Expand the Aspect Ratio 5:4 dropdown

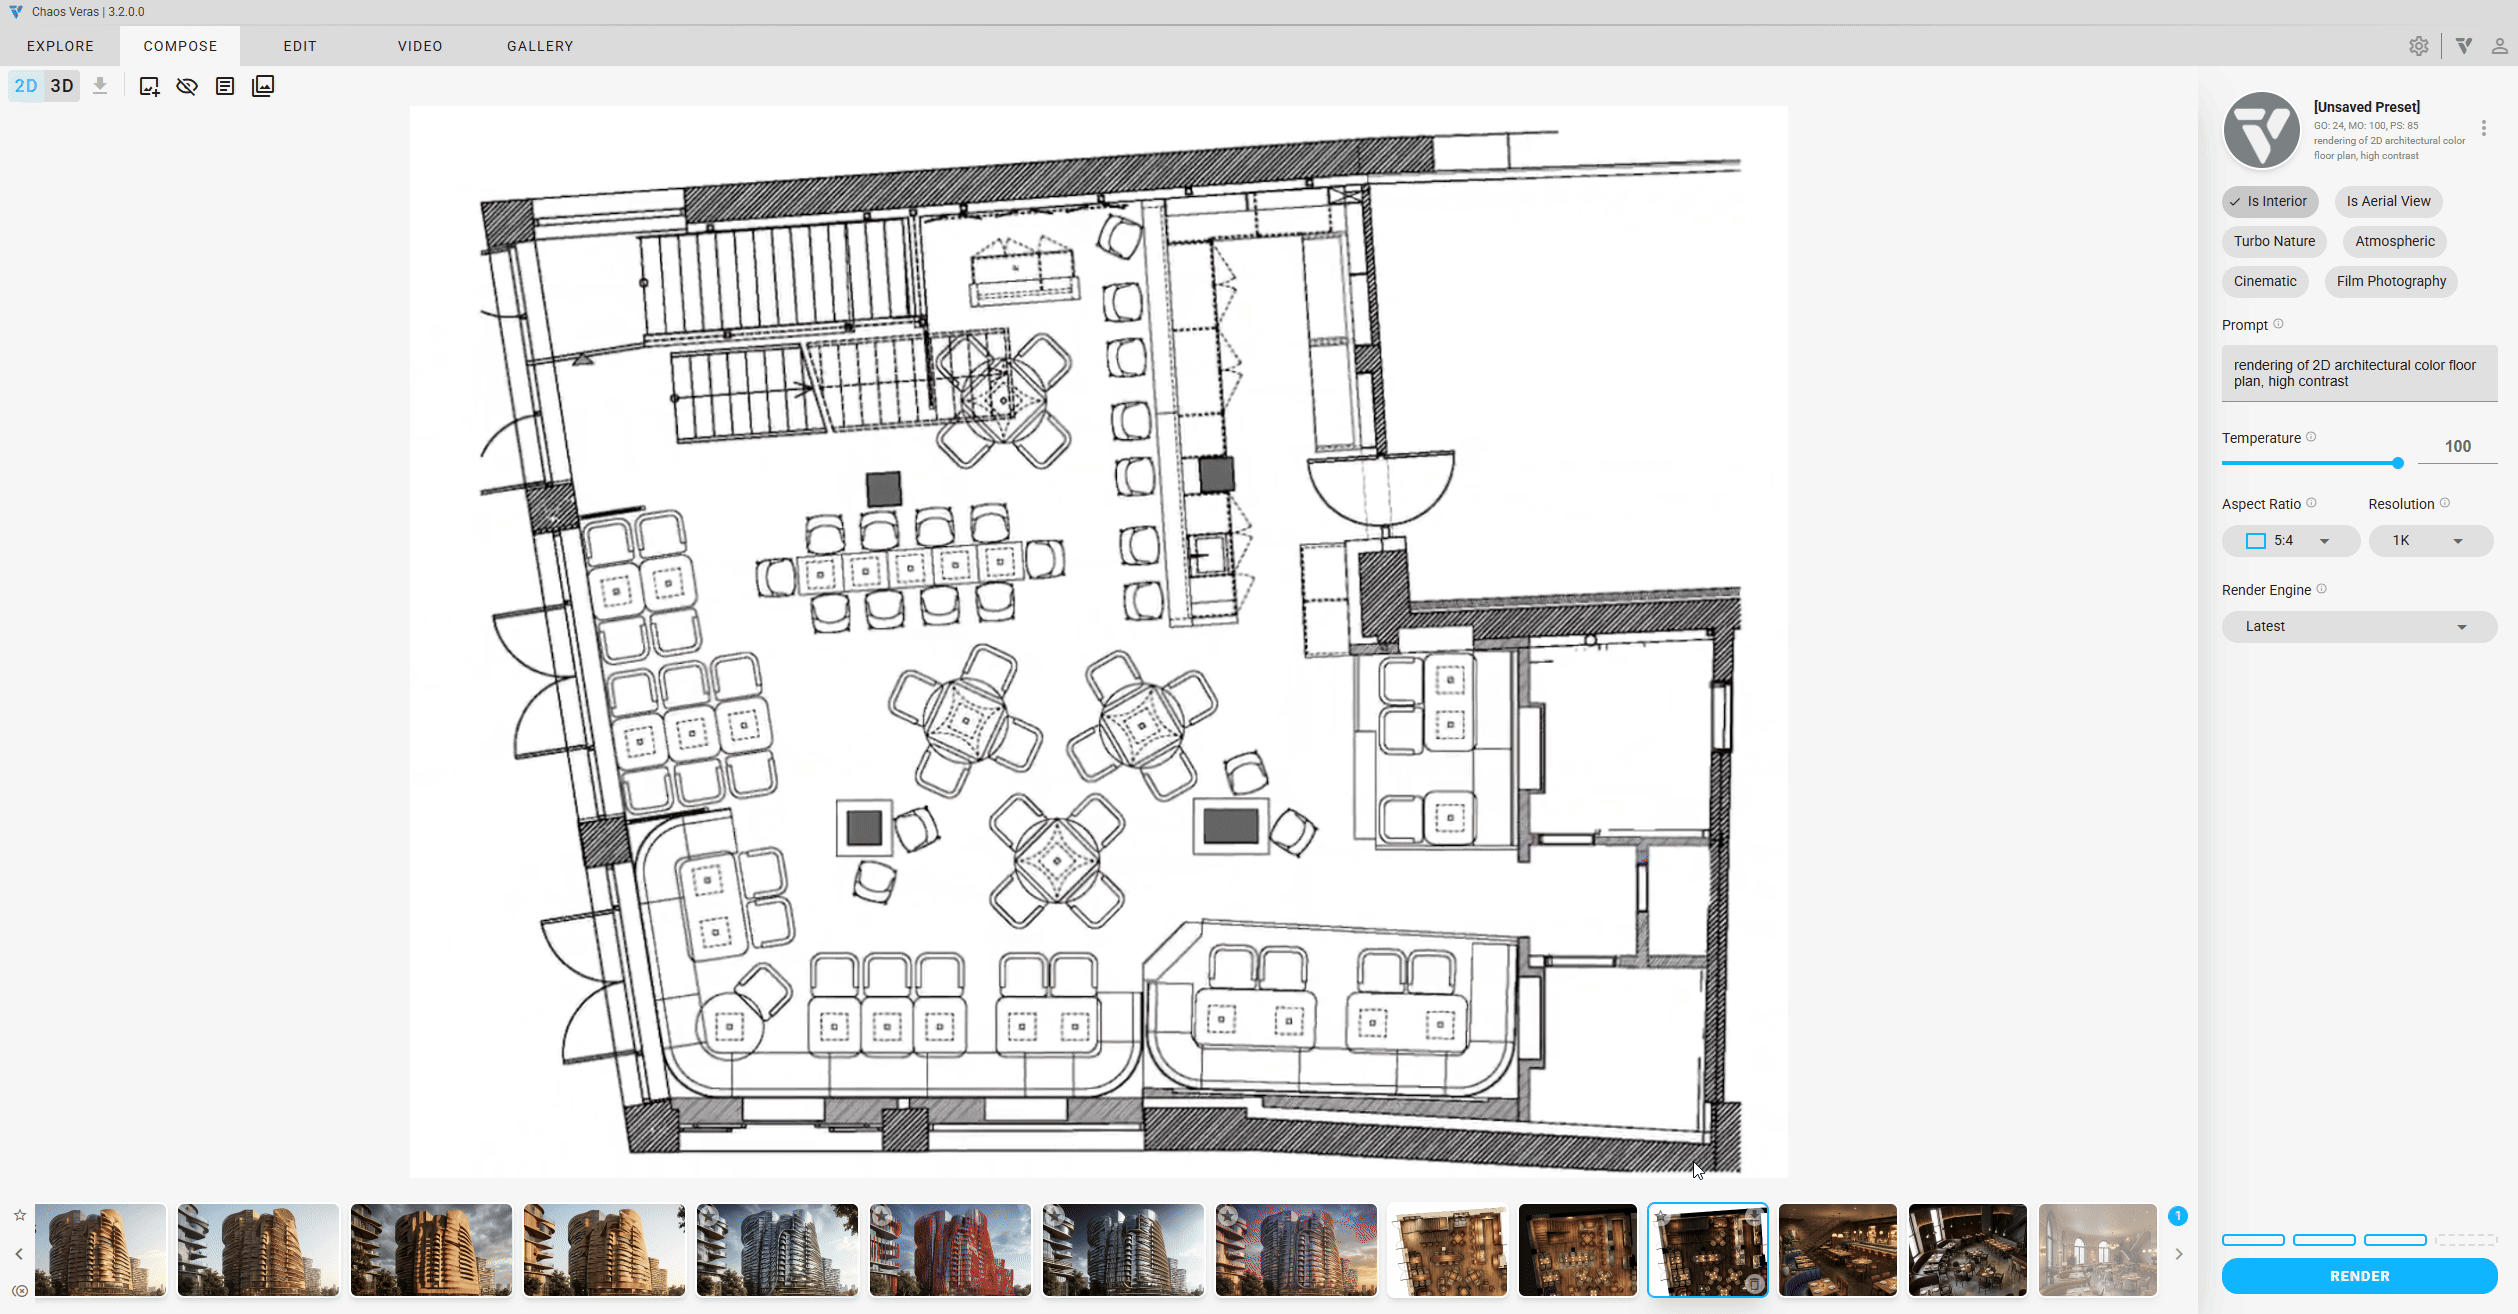[2289, 541]
